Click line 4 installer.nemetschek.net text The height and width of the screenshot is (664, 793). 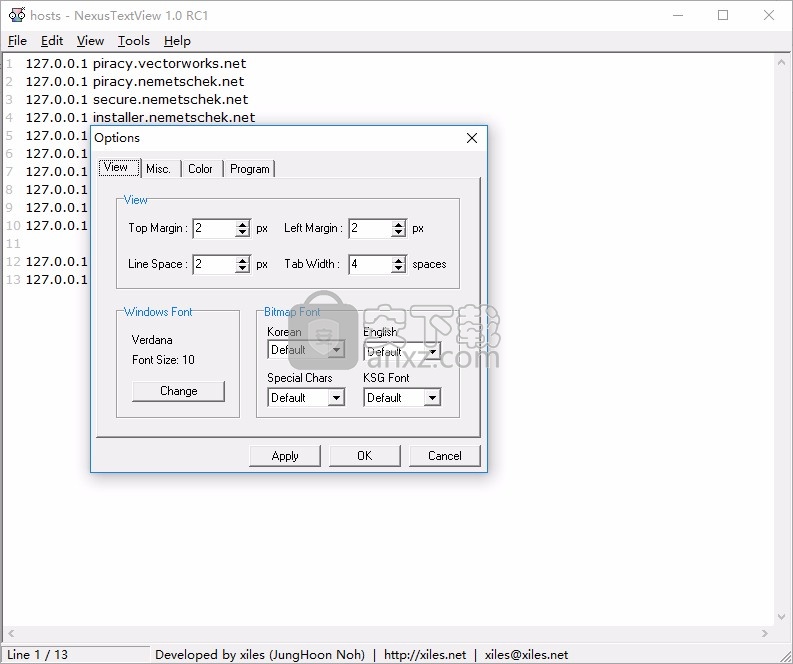point(174,118)
